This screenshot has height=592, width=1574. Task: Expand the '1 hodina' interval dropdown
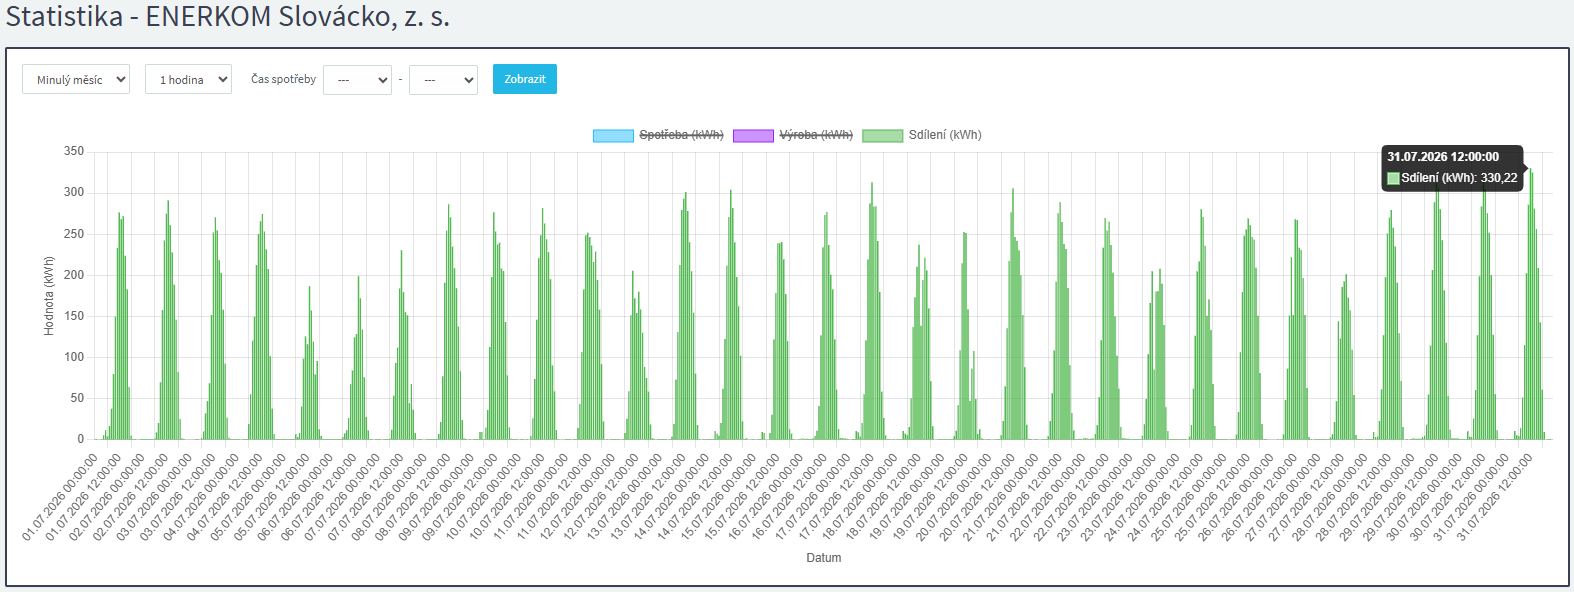point(188,79)
